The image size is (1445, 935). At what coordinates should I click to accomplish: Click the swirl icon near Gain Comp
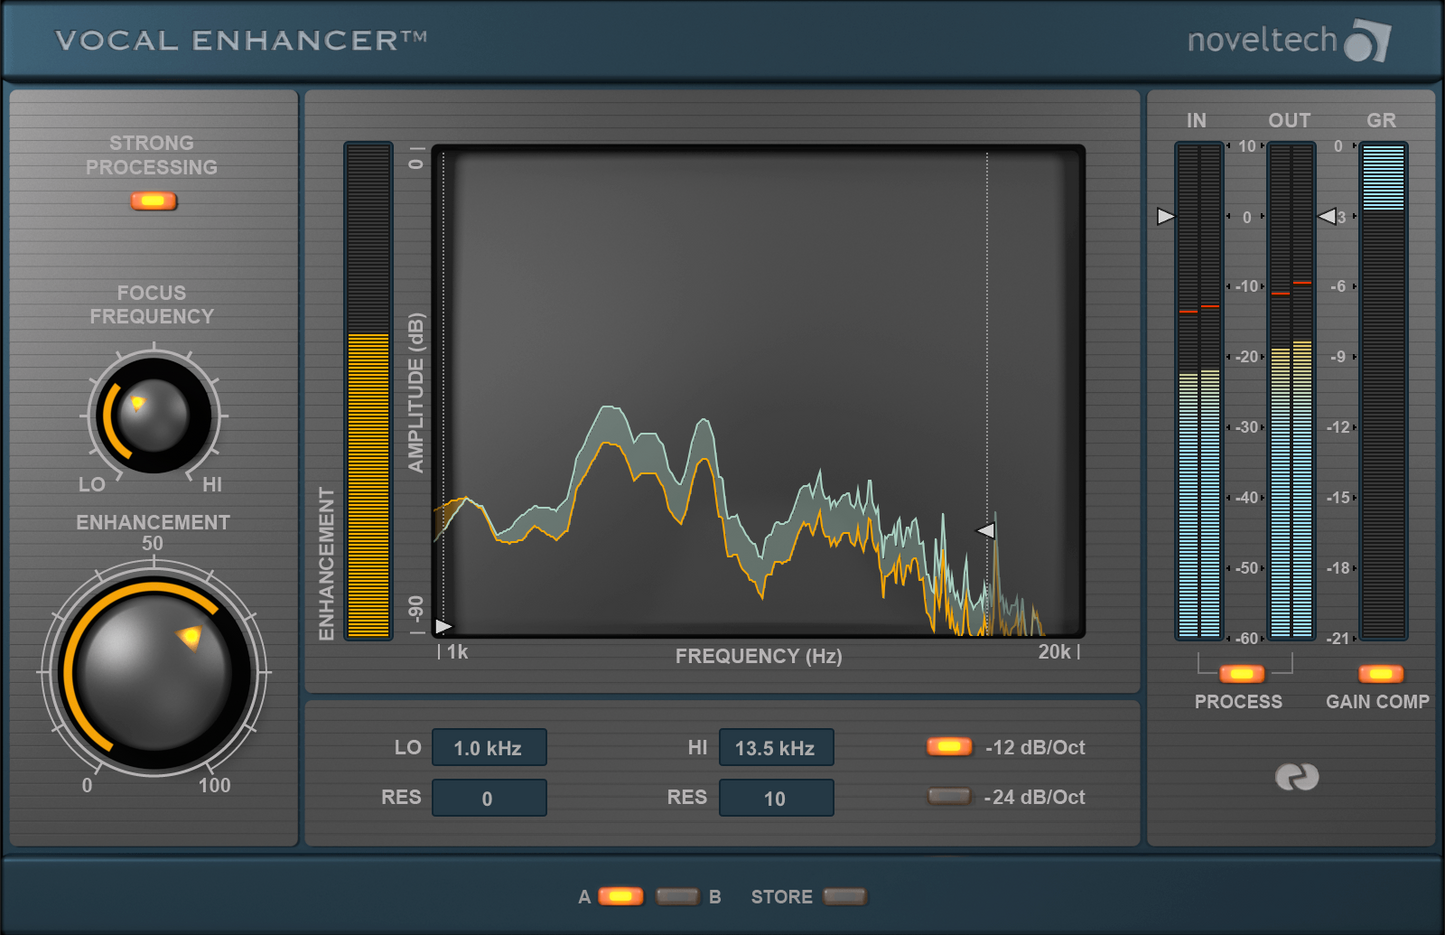click(x=1297, y=777)
